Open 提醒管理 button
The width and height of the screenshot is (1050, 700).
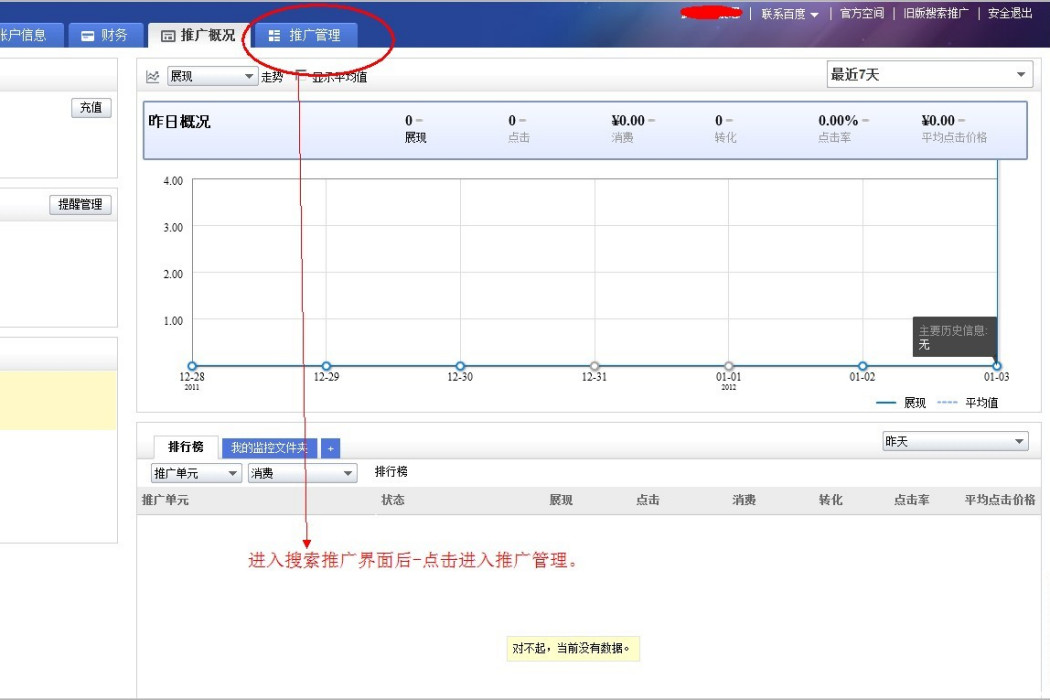(80, 204)
